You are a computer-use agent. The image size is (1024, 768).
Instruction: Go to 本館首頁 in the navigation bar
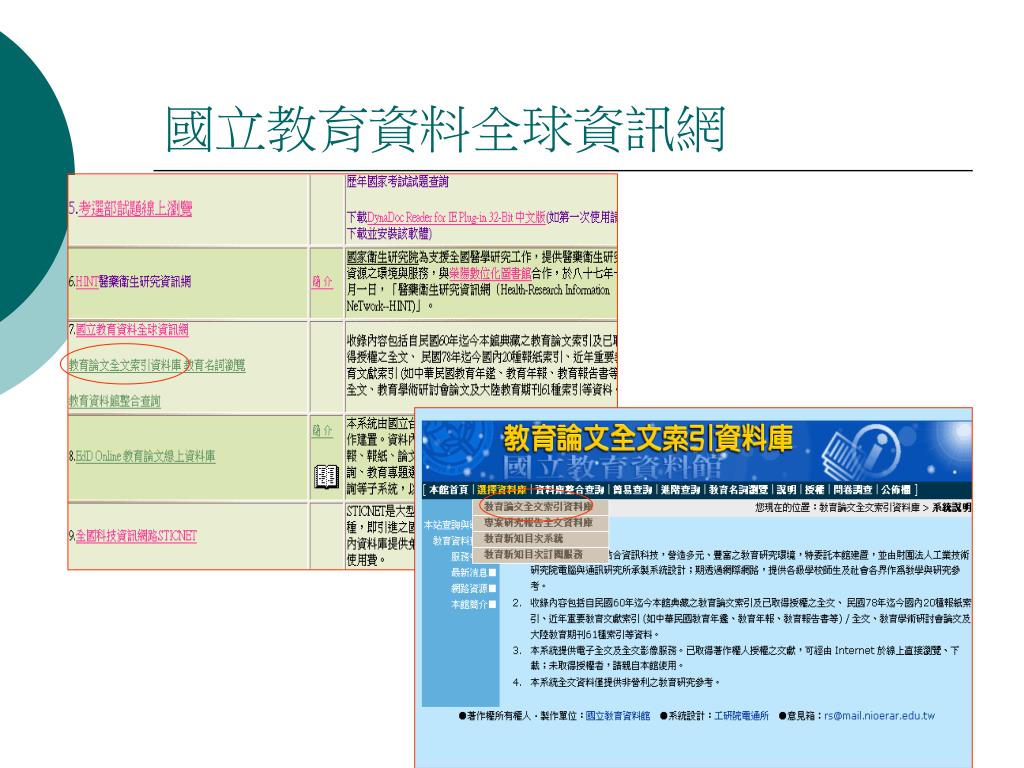(448, 490)
